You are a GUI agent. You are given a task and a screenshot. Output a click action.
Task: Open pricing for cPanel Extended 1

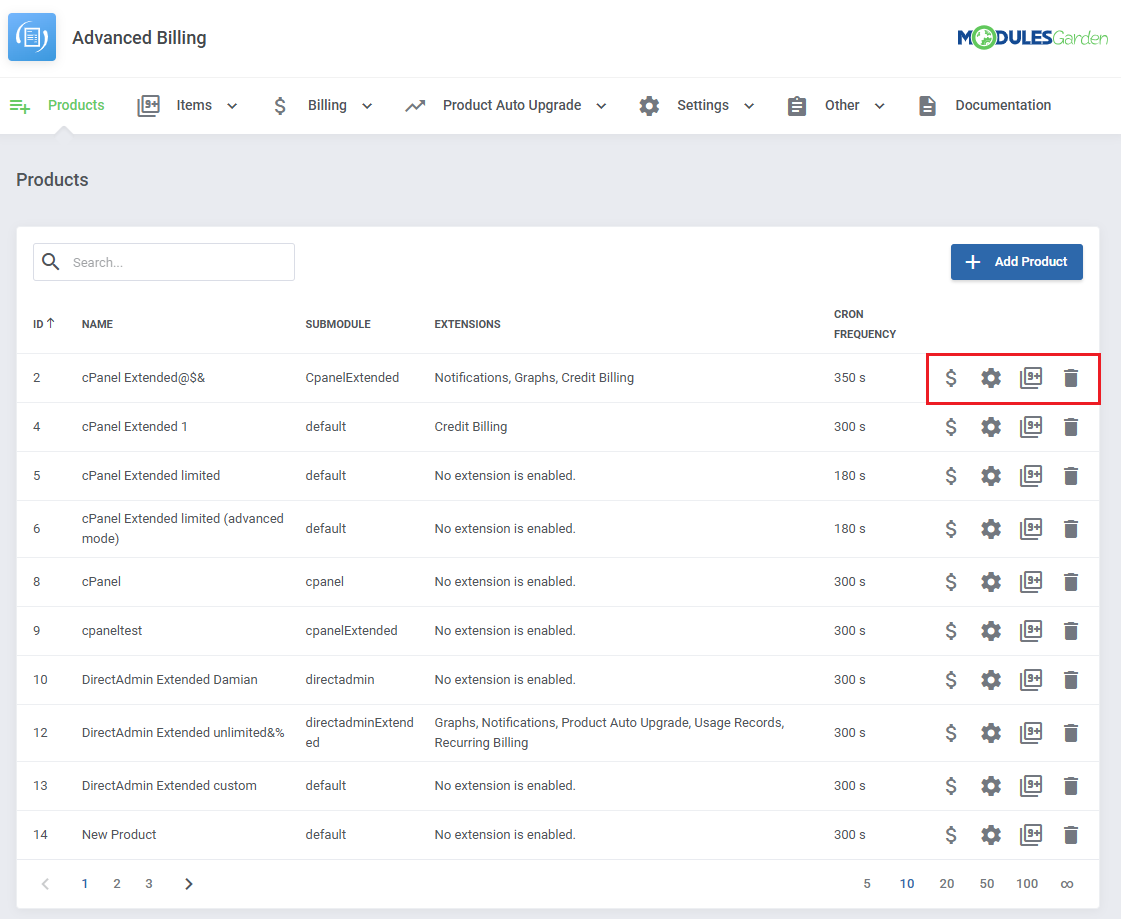(951, 427)
